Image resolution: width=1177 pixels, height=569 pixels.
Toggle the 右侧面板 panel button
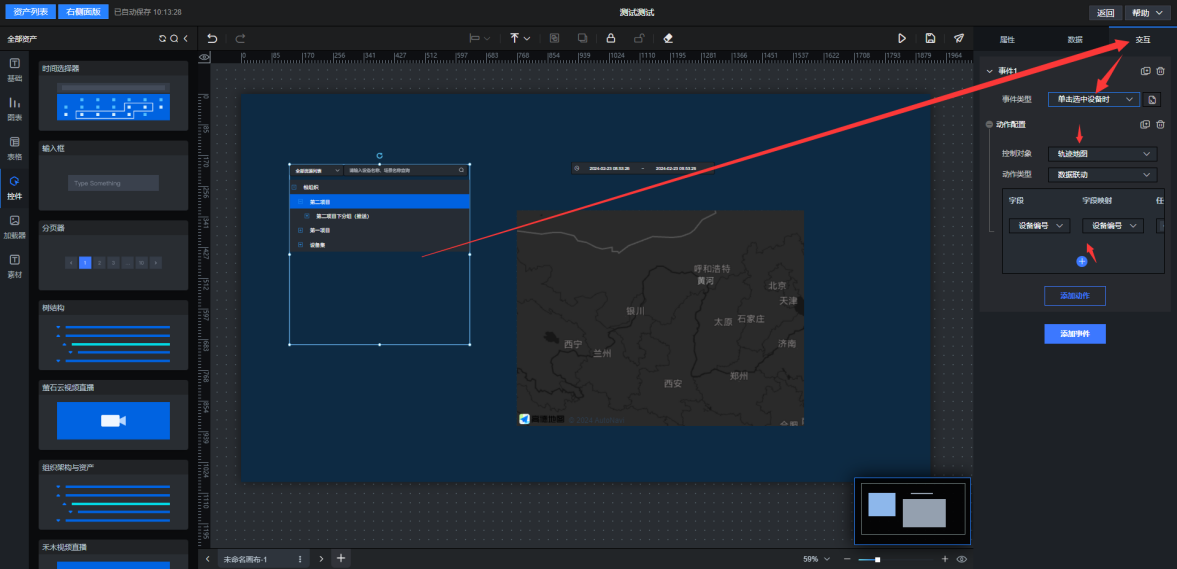point(83,12)
